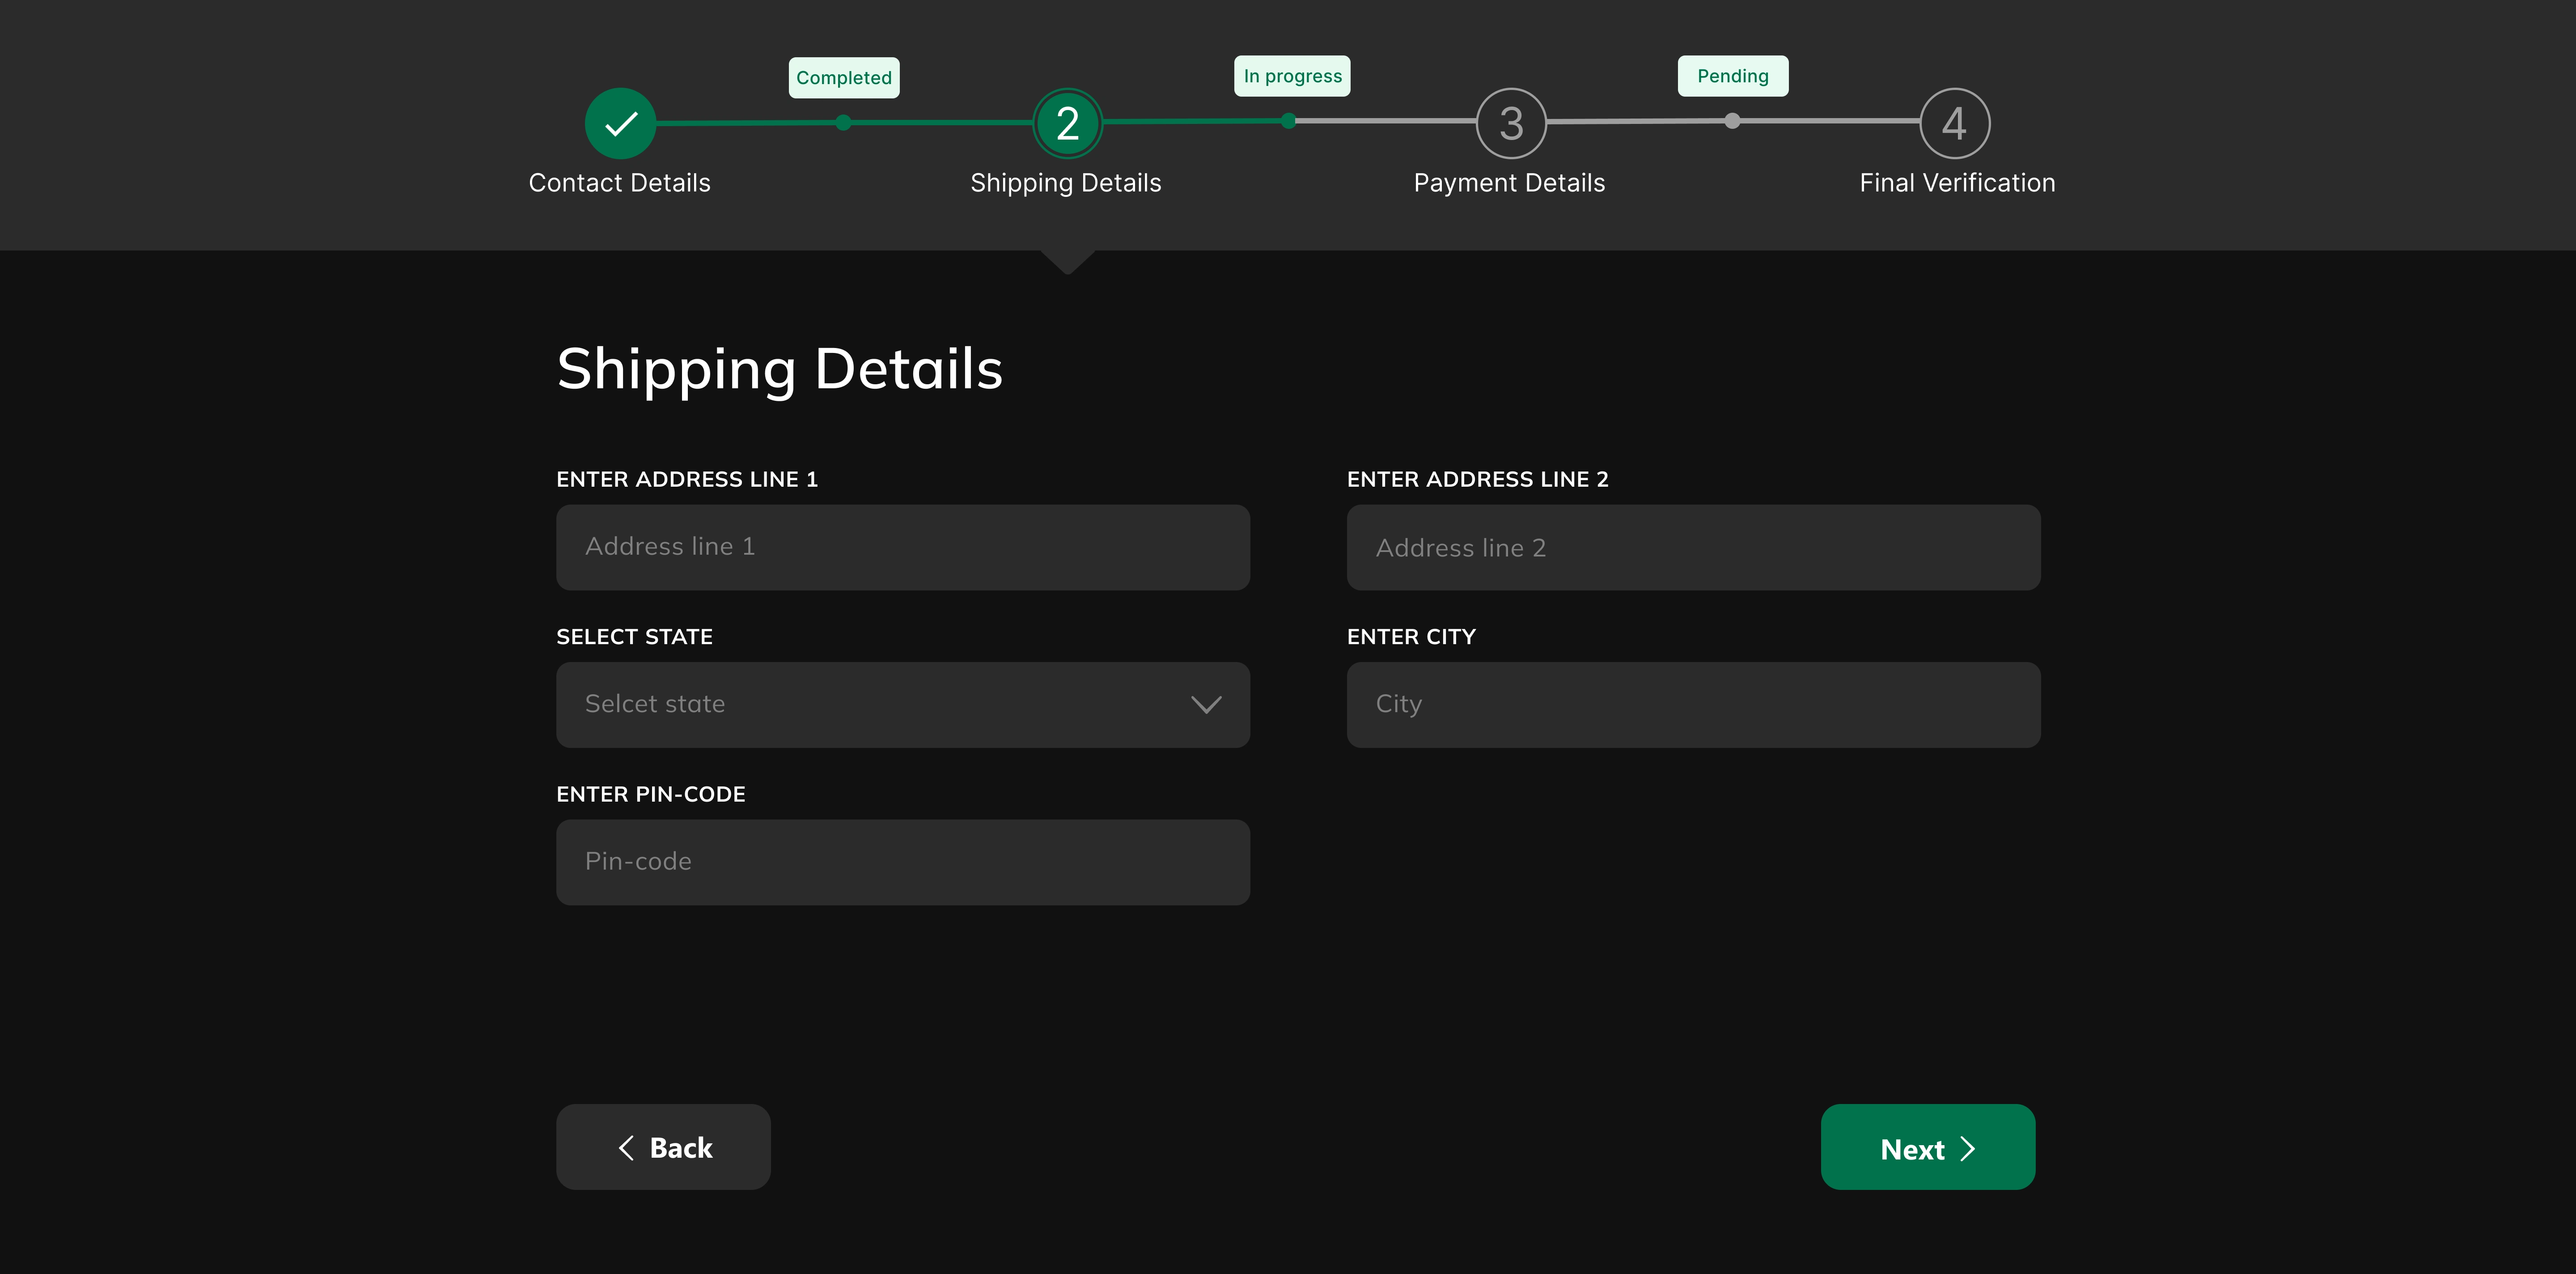Click the ENTER CITY label
This screenshot has width=2576, height=1274.
[1411, 637]
